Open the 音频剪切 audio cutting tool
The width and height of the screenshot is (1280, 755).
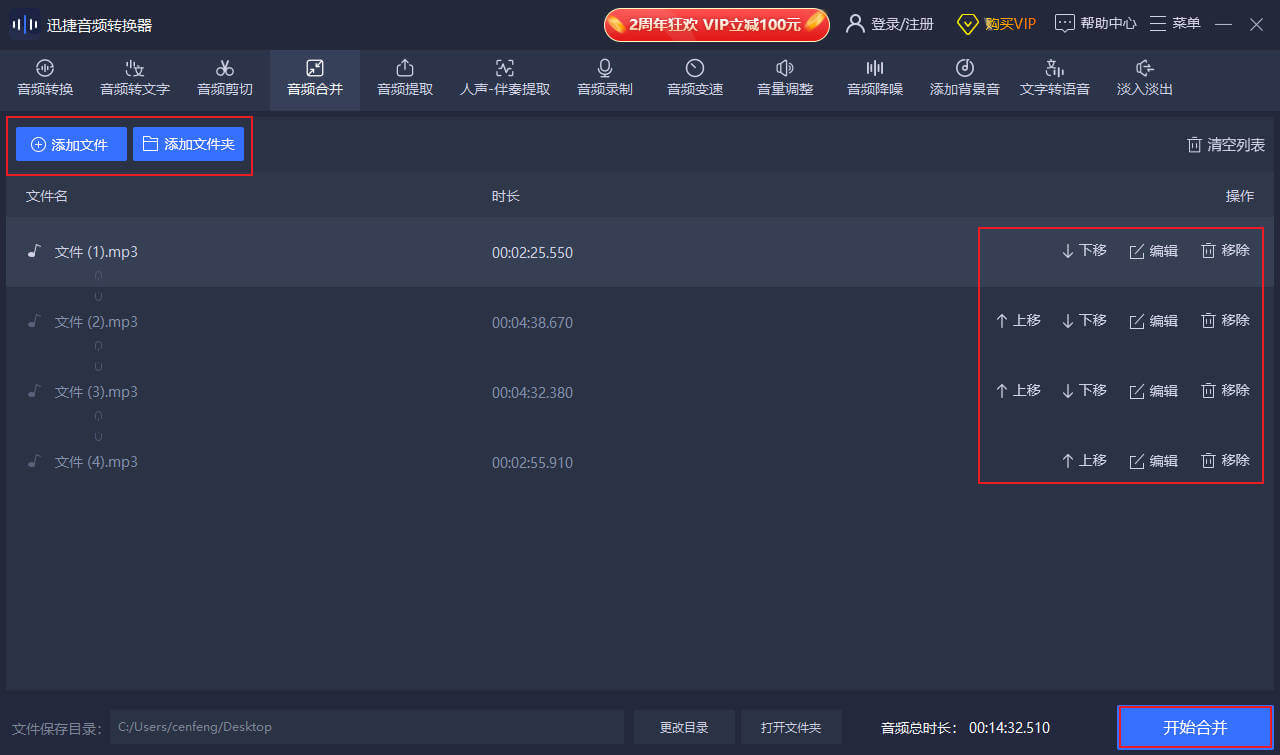[x=225, y=79]
